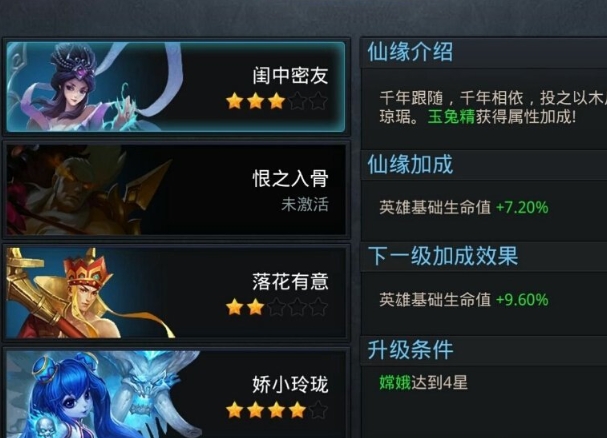
Task: Click the empty fifth star of 娇小玲珑
Action: [318, 410]
